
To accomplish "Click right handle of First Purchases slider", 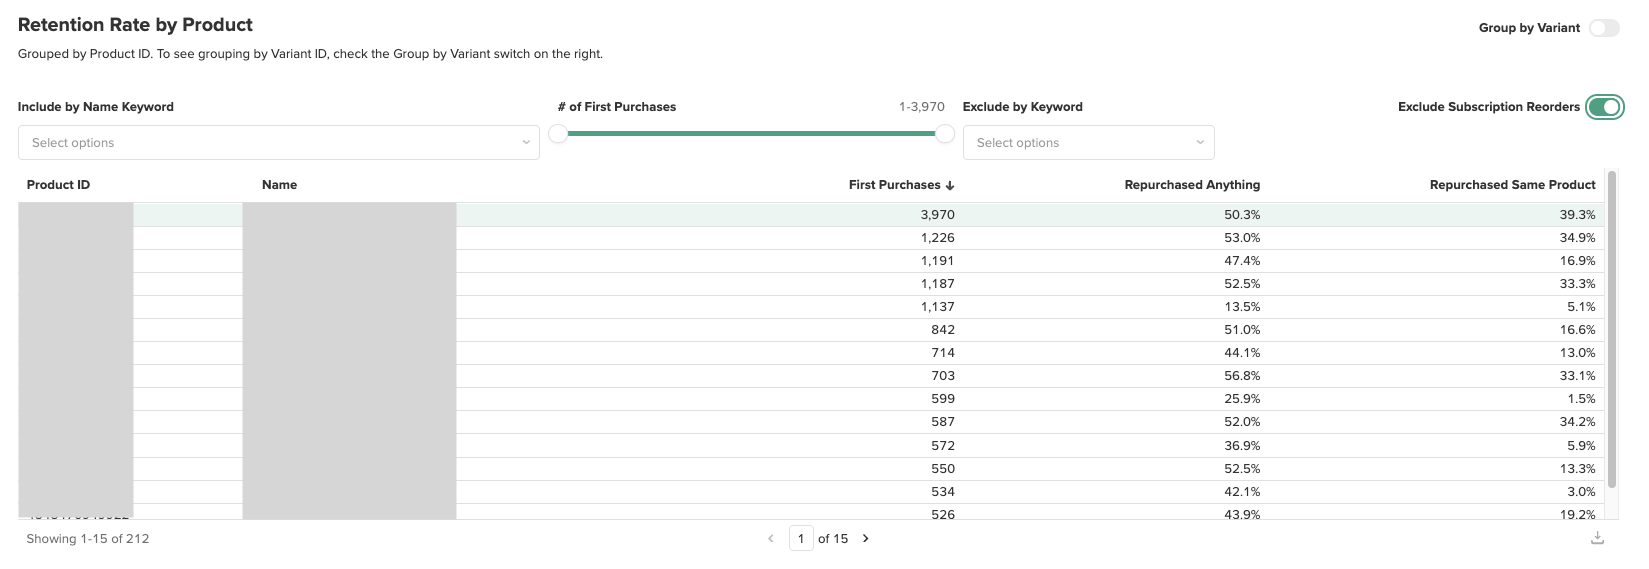I will click(944, 133).
